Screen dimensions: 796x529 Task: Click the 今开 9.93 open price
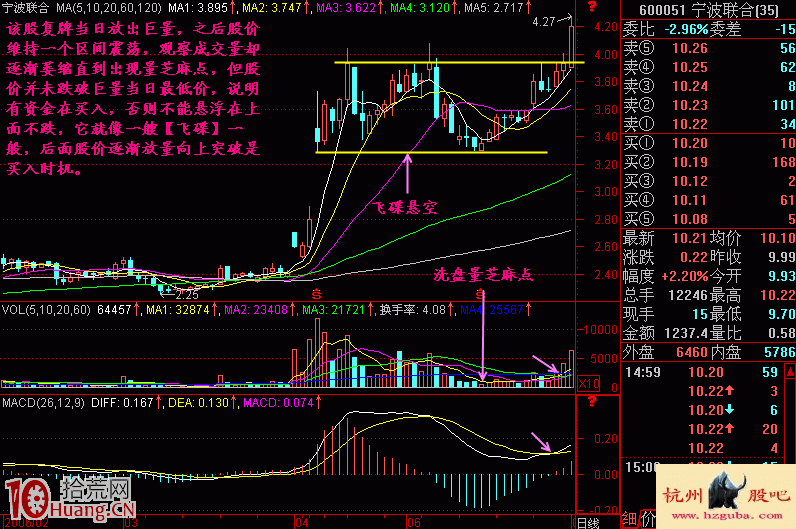[x=782, y=276]
